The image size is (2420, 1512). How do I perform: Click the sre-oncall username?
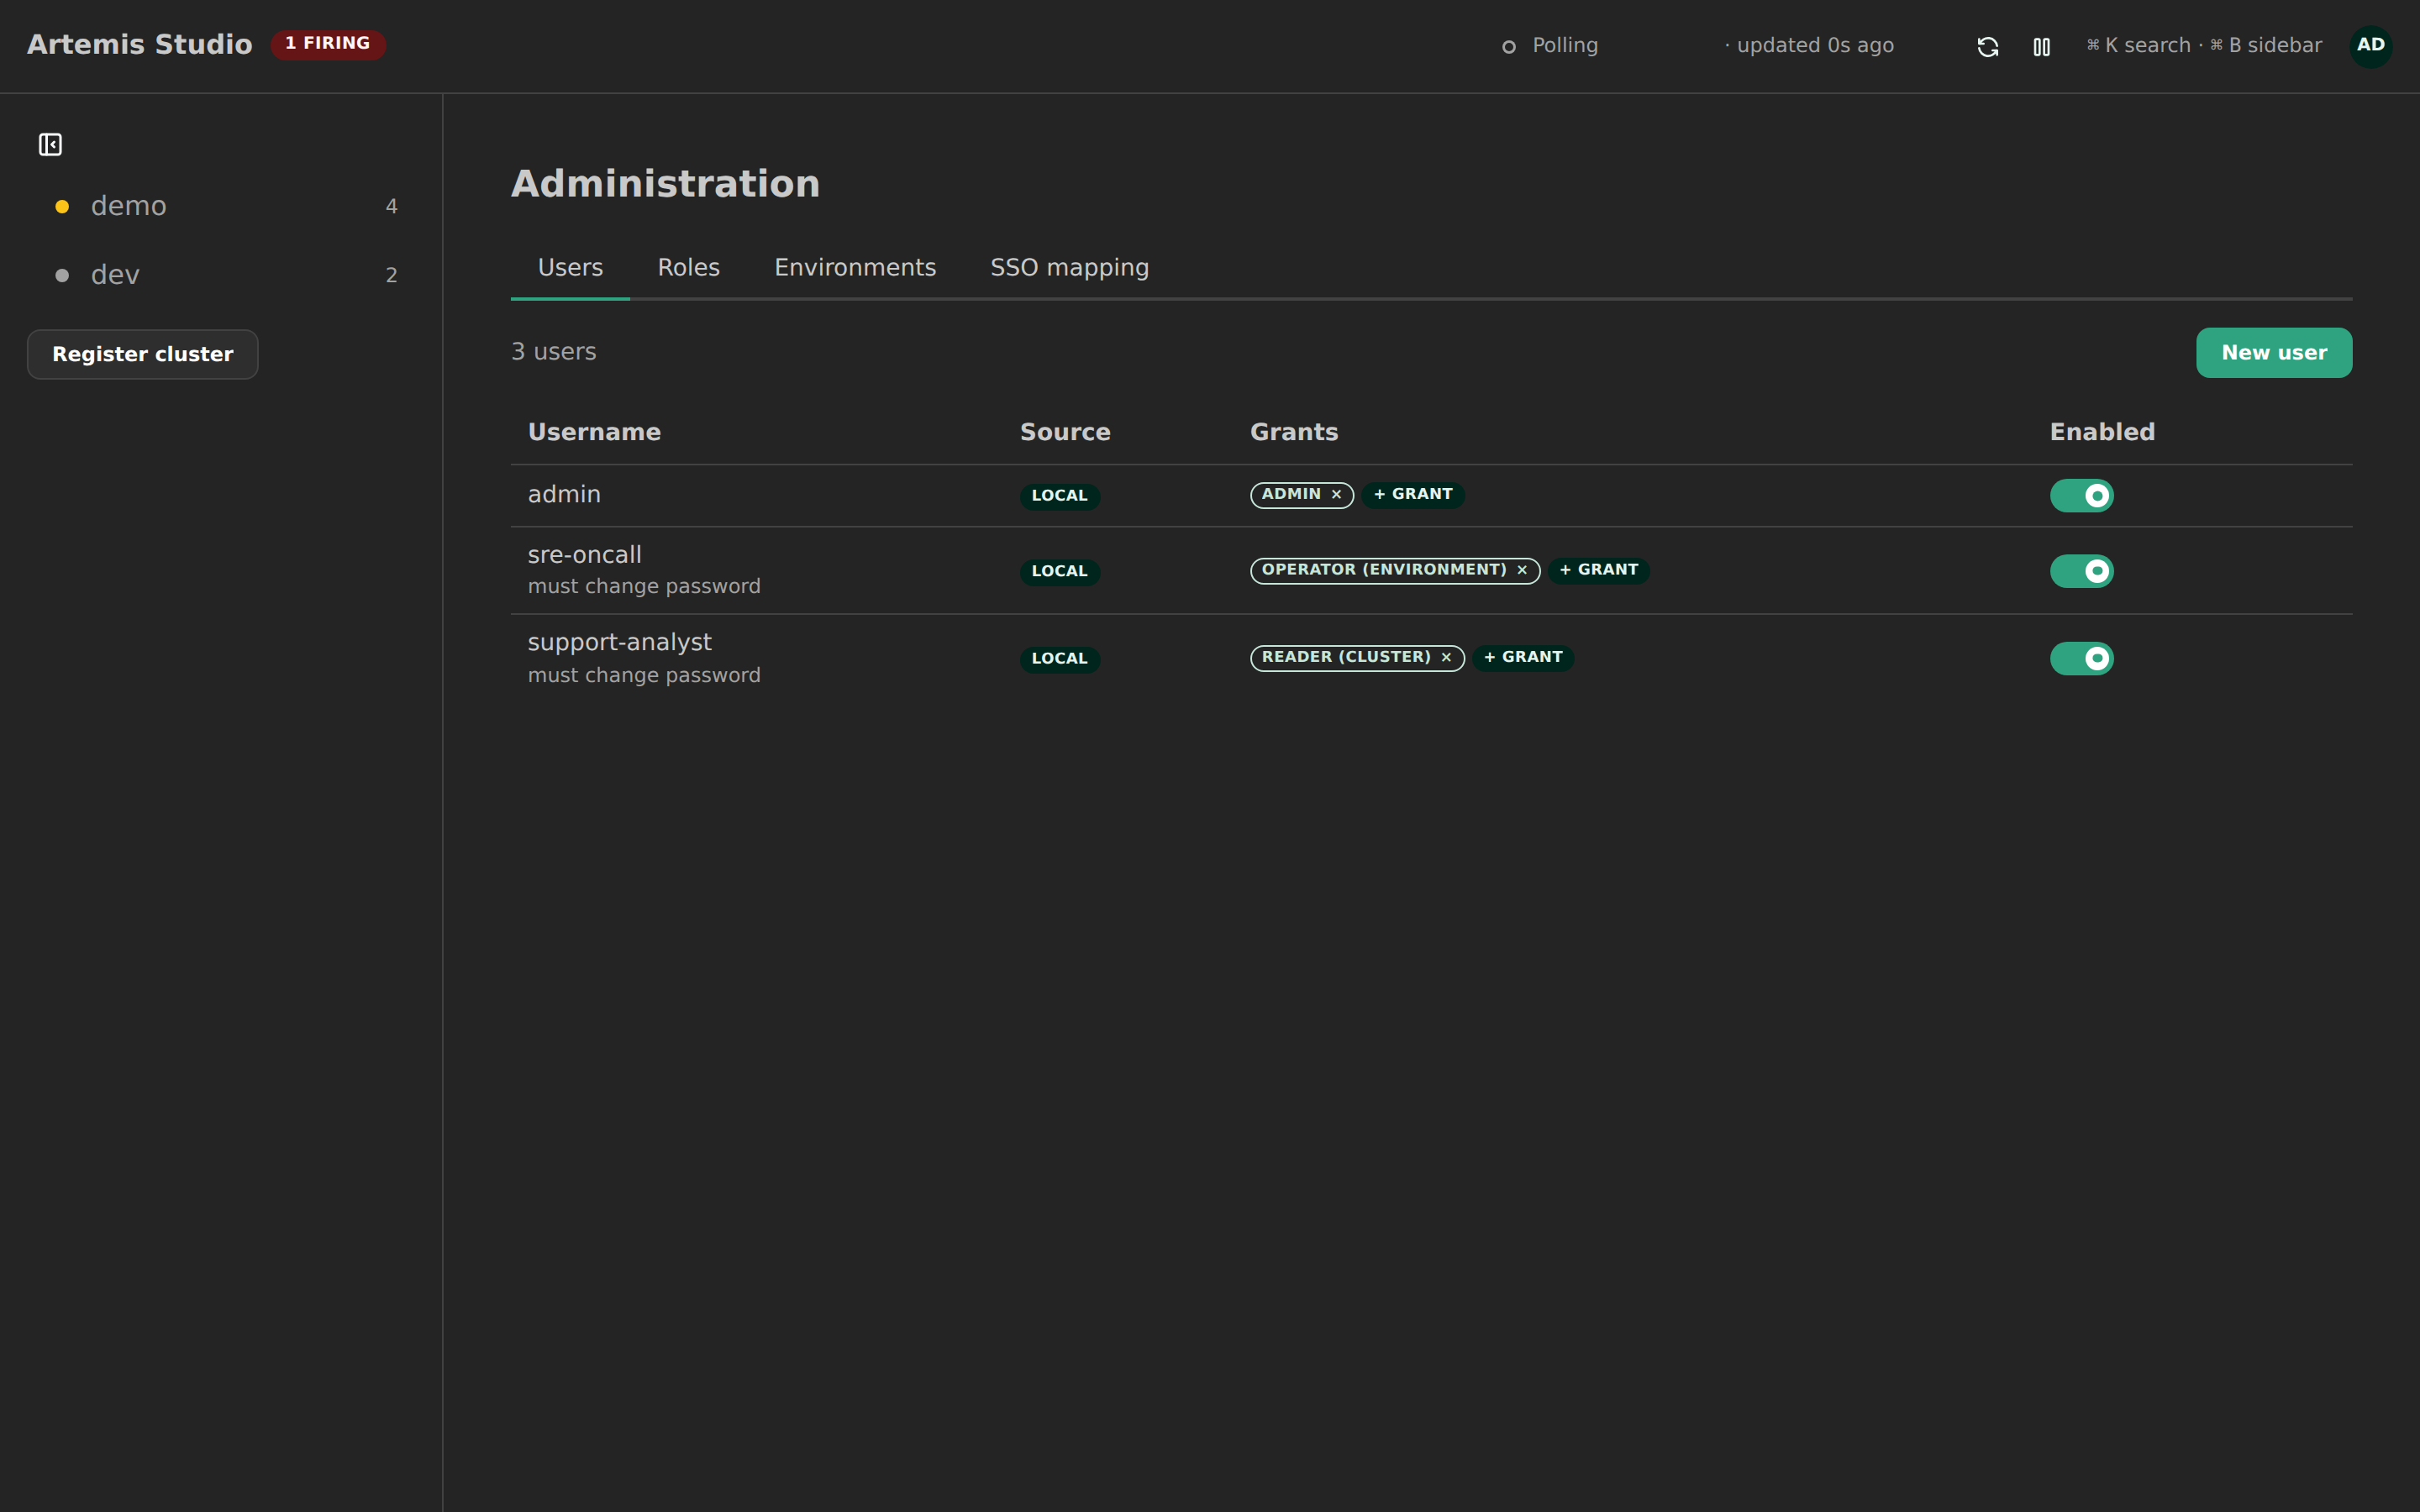click(x=584, y=555)
